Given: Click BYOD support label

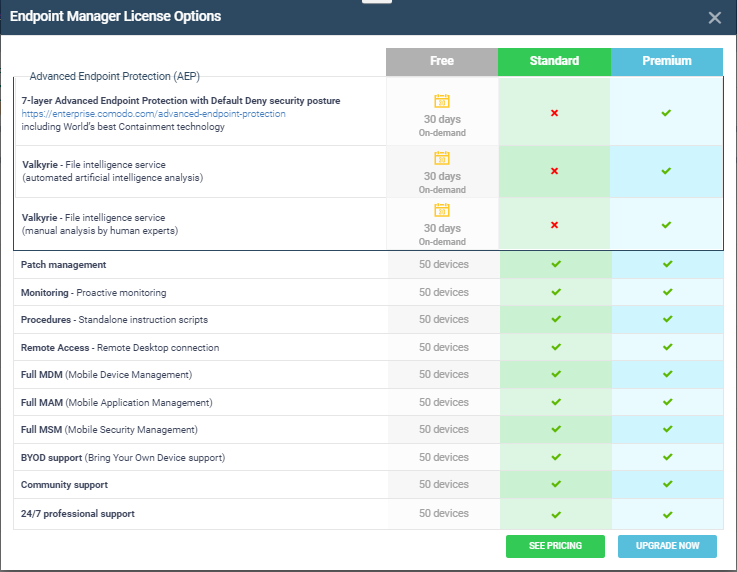Looking at the screenshot, I should pyautogui.click(x=123, y=458).
